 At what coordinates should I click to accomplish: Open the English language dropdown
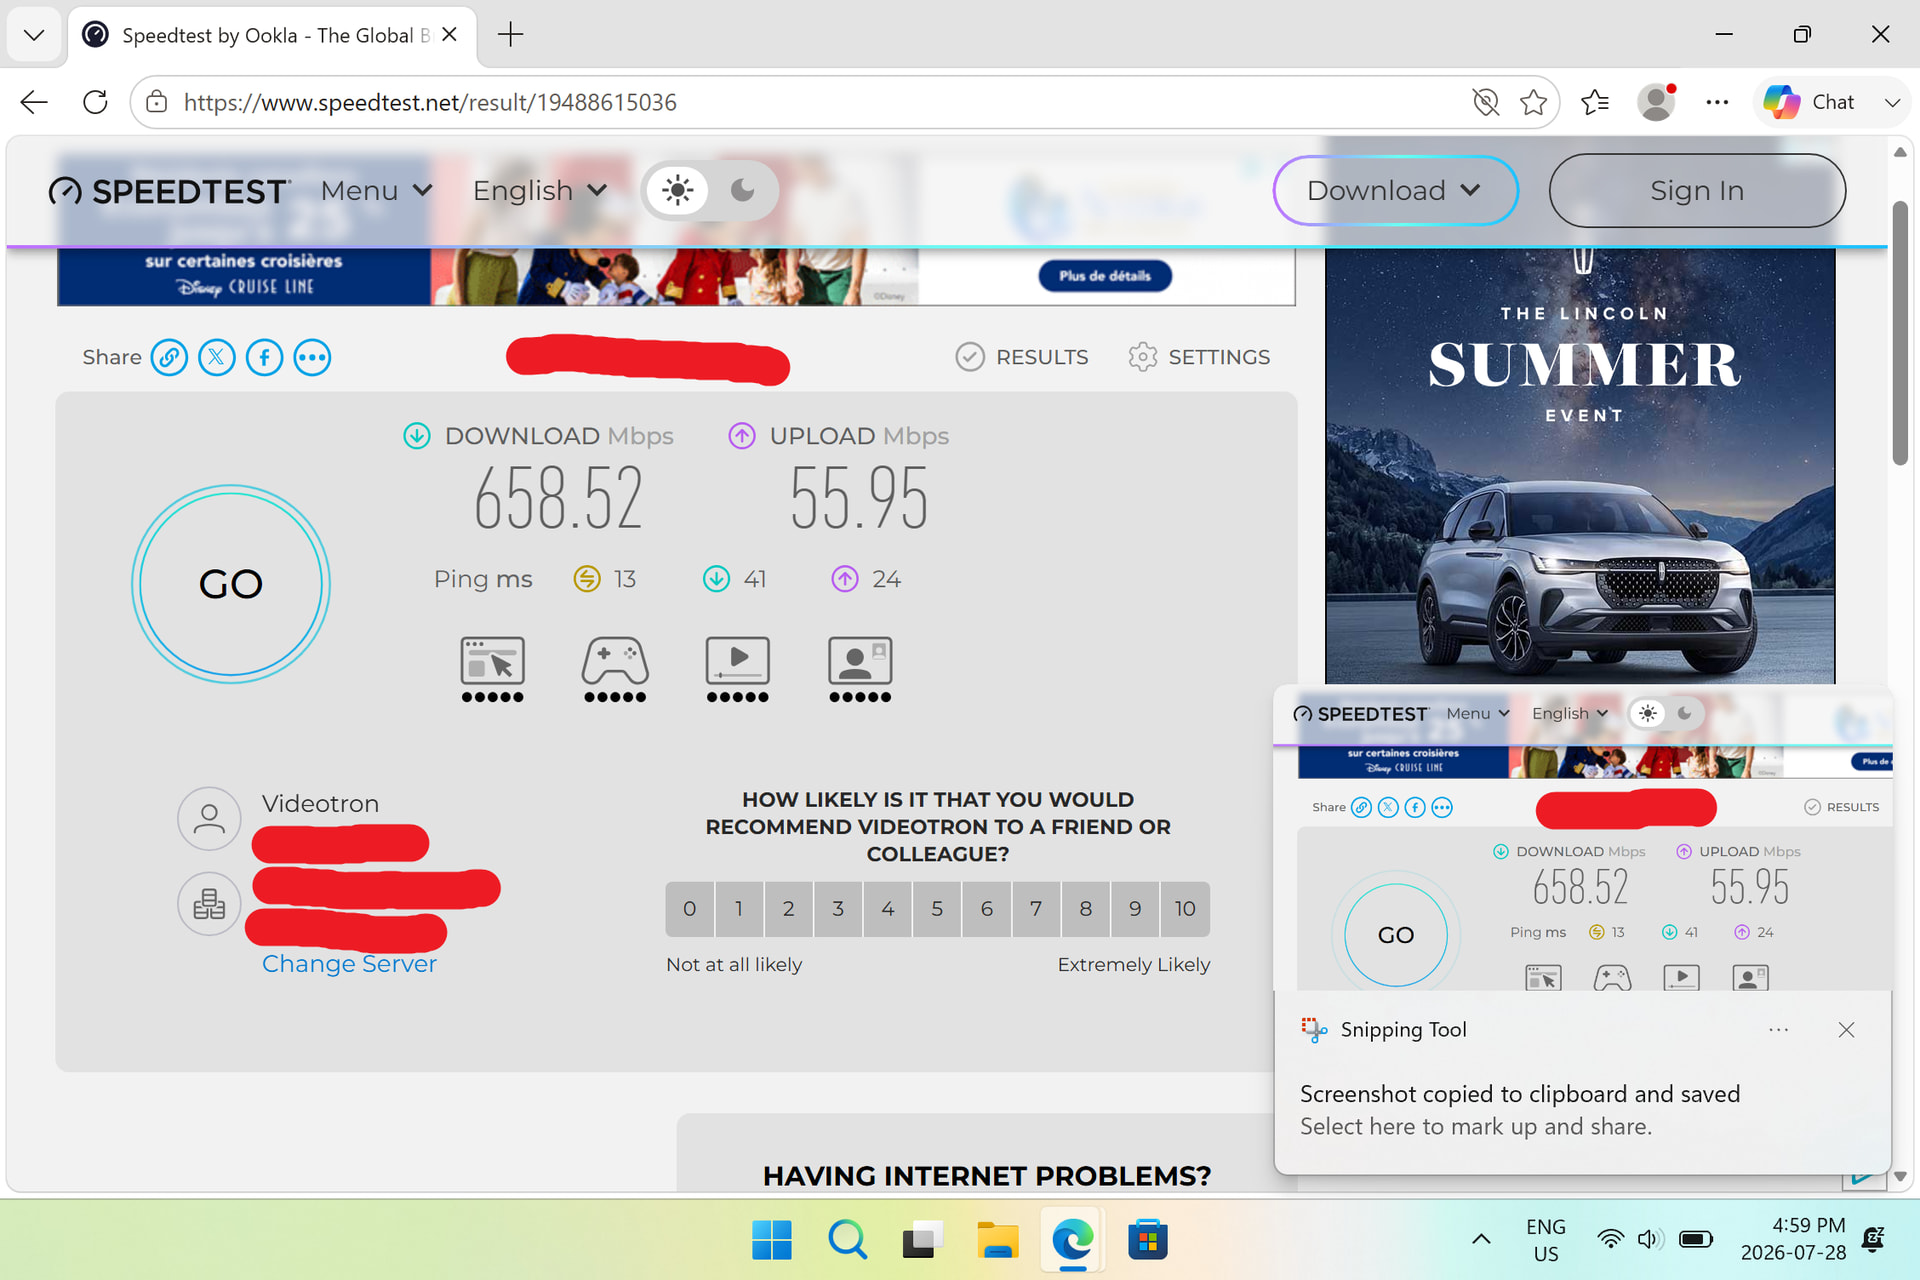540,190
